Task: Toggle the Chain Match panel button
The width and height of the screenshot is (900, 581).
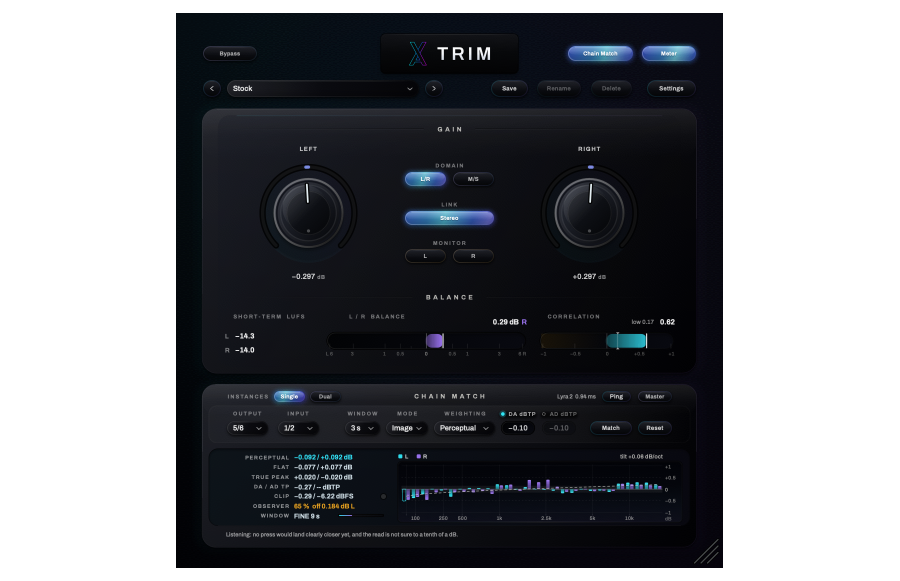Action: (600, 53)
